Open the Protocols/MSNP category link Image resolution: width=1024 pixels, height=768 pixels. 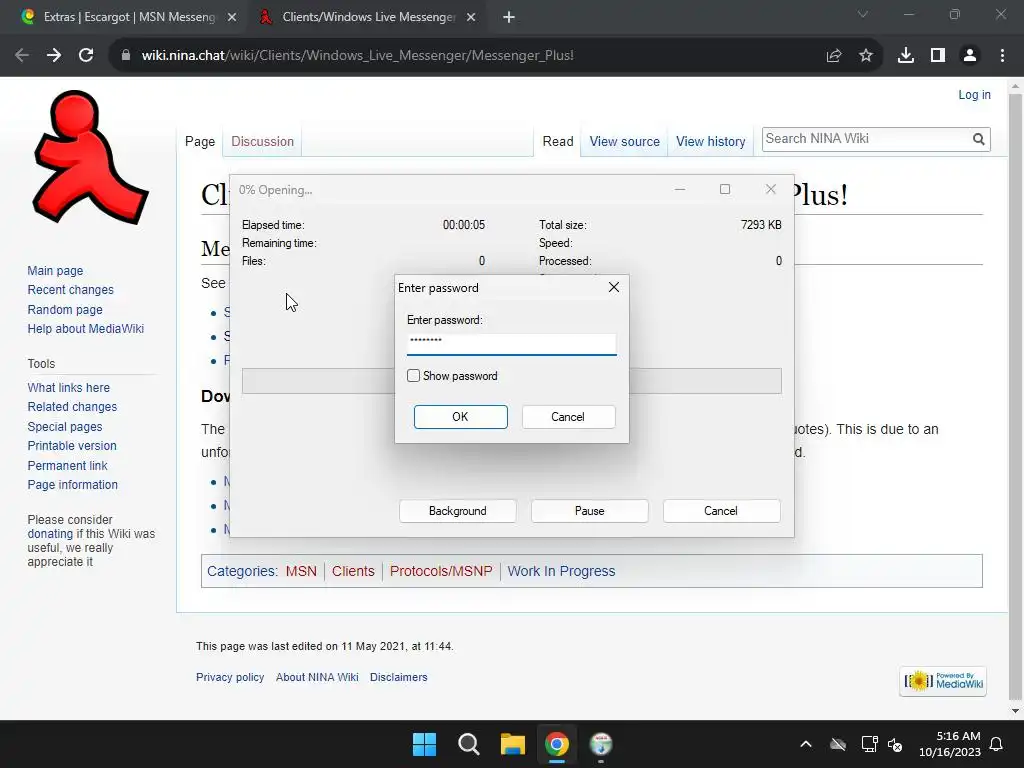click(441, 571)
